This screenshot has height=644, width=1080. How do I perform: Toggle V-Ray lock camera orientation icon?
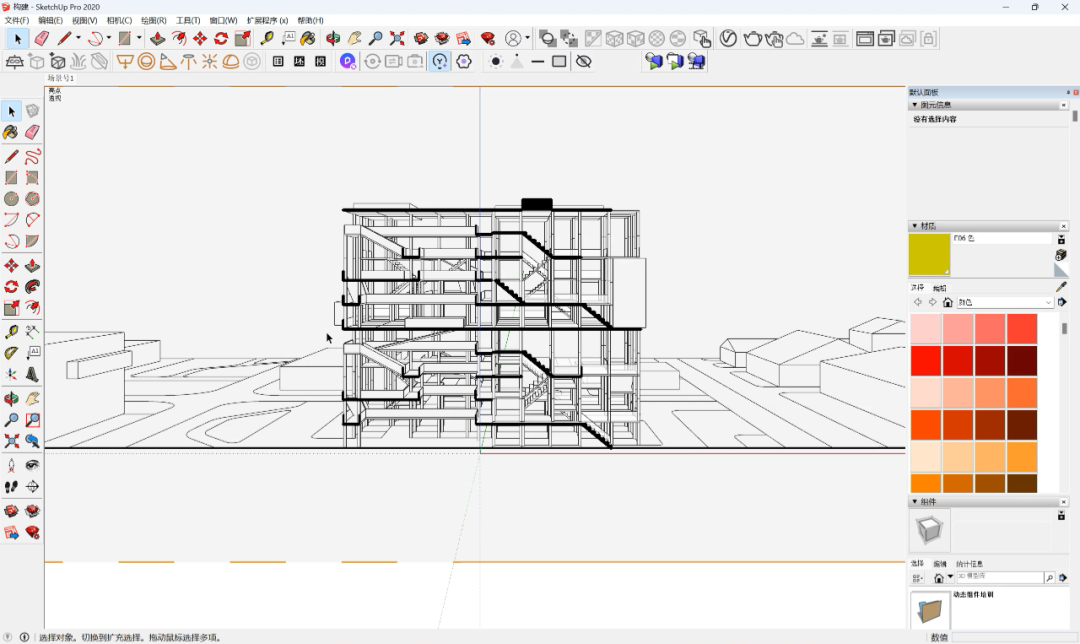[928, 39]
